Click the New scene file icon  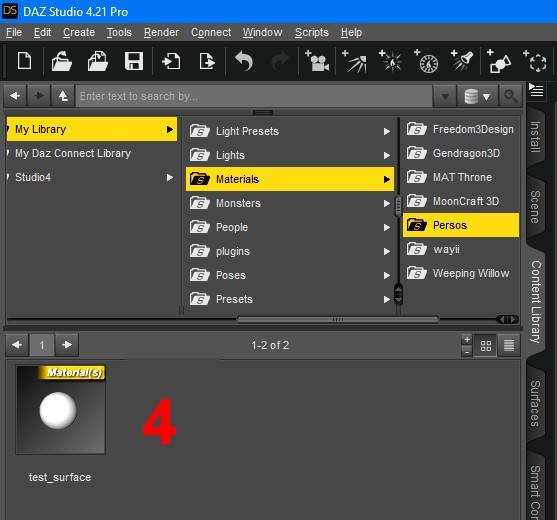point(25,61)
